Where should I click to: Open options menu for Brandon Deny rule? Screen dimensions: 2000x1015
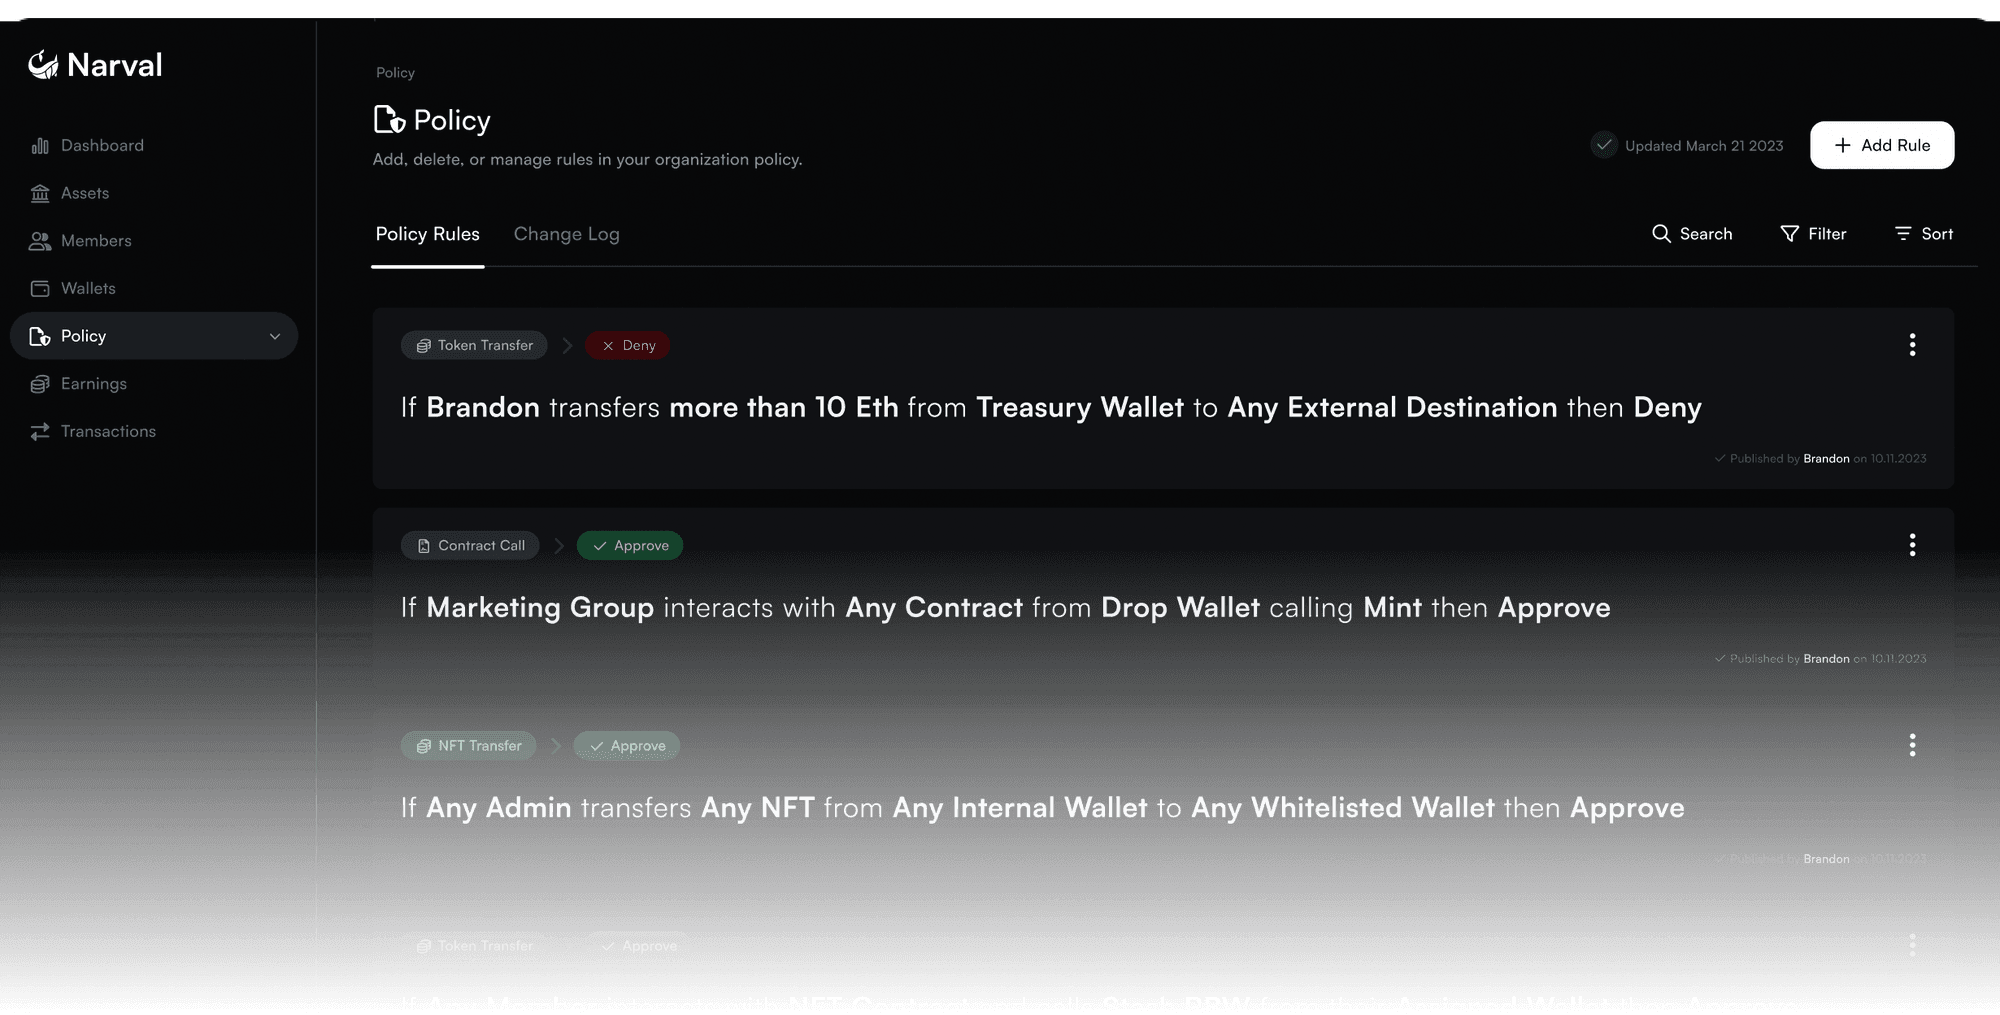pos(1912,345)
